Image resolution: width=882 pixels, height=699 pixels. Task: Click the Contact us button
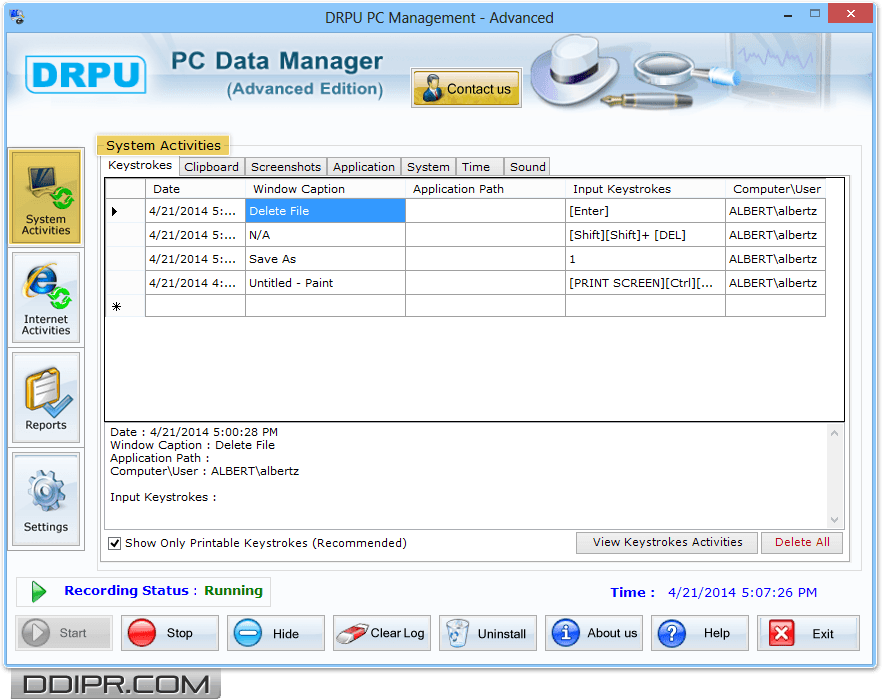pos(466,88)
